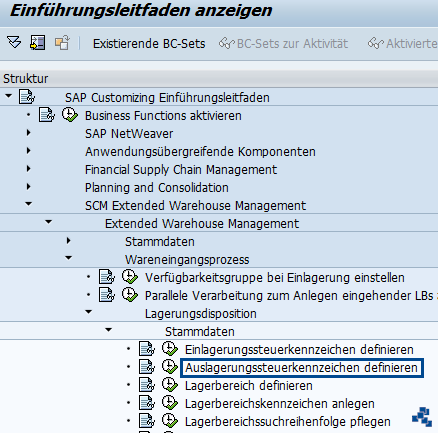Select SAP Customizing Einführungsleitfaden text

point(167,98)
